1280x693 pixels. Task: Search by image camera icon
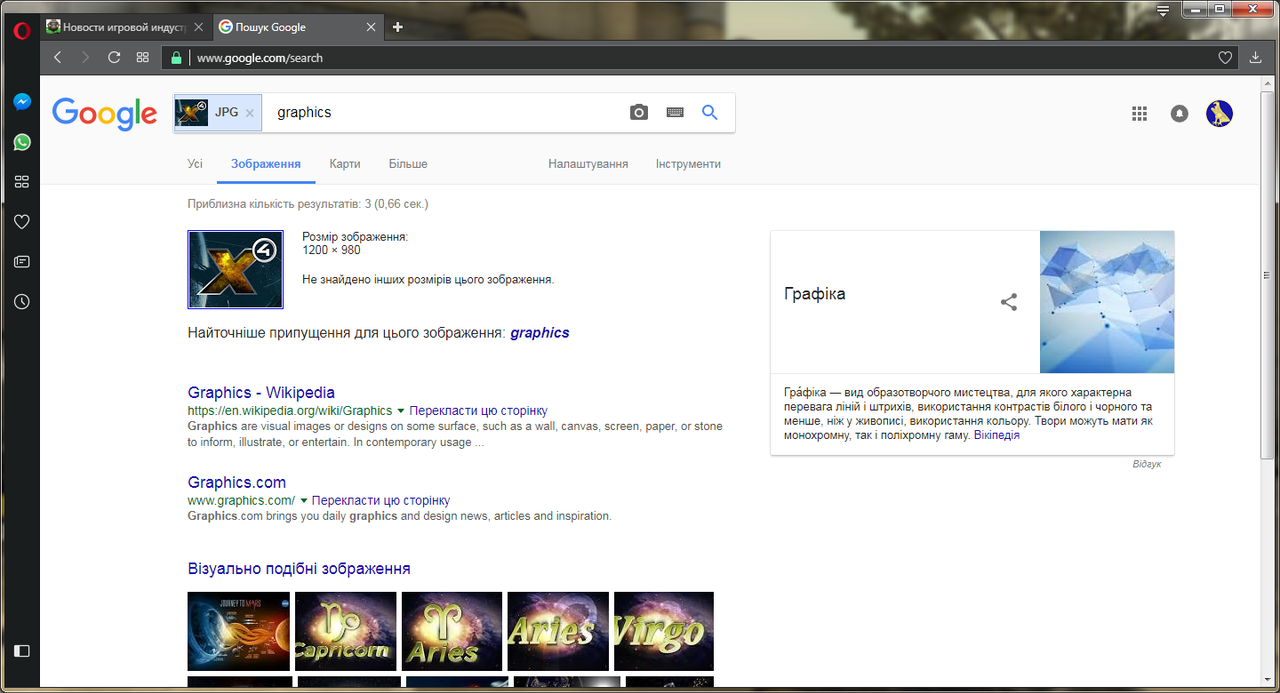pyautogui.click(x=639, y=113)
